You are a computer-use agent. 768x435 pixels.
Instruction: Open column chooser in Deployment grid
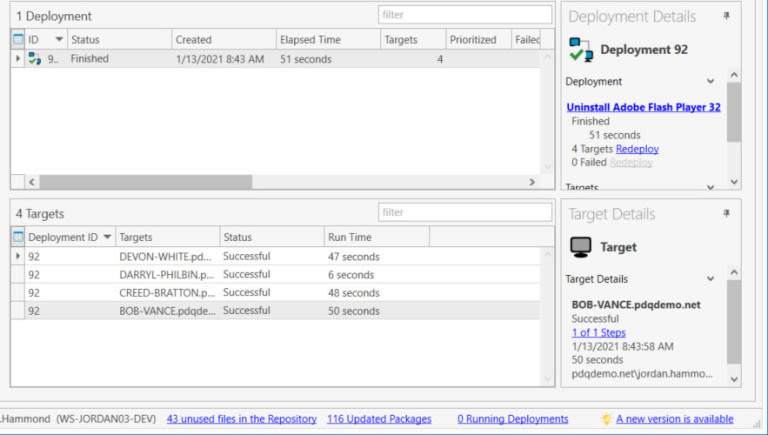(18, 39)
